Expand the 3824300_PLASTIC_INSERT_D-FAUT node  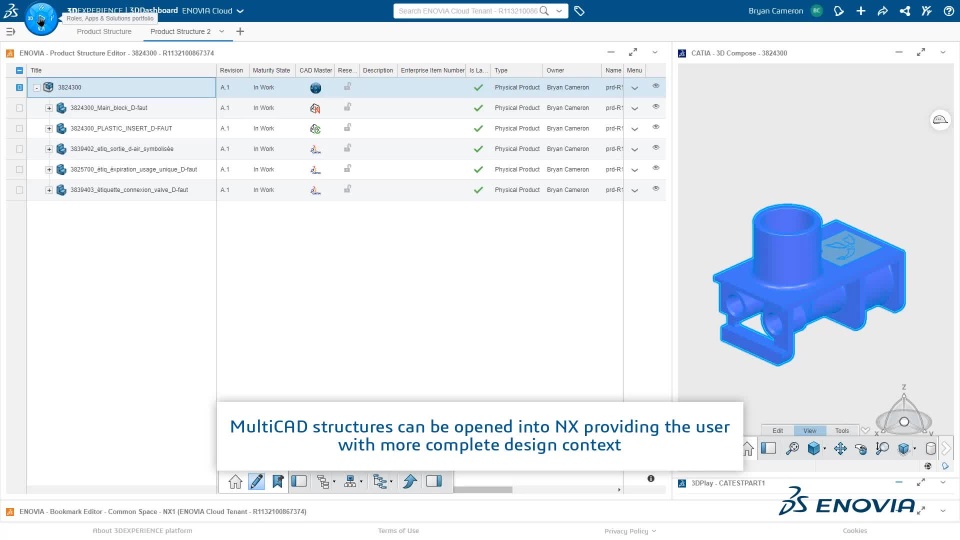tap(49, 129)
